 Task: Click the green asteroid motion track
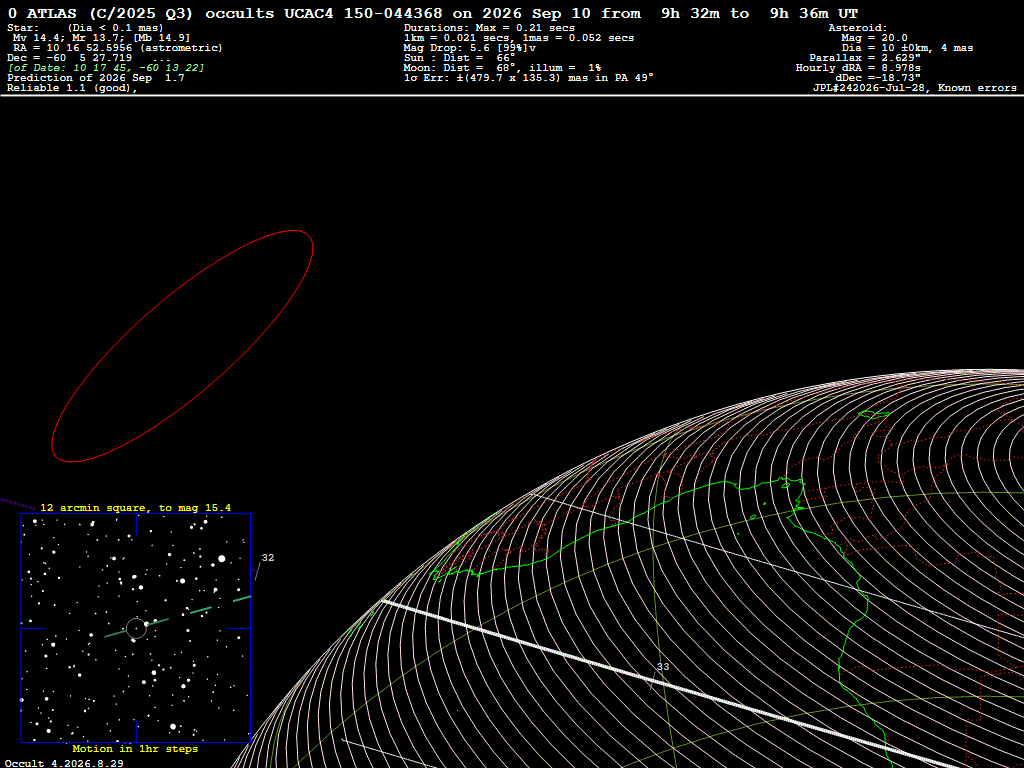[x=178, y=615]
